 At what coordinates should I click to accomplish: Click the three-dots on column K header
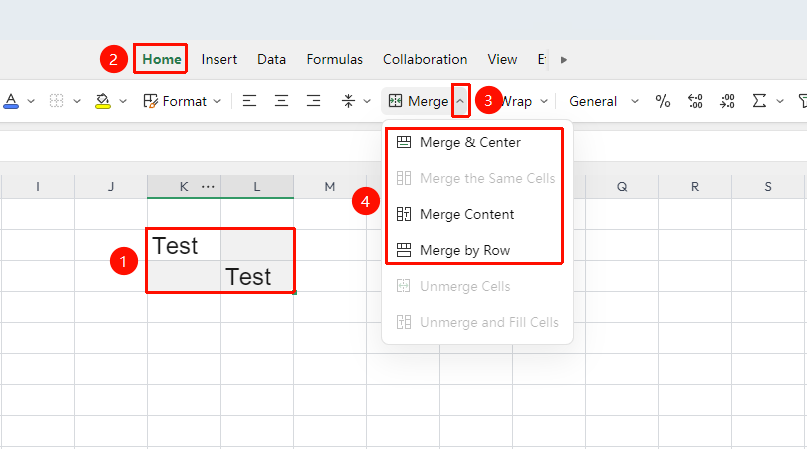point(208,186)
